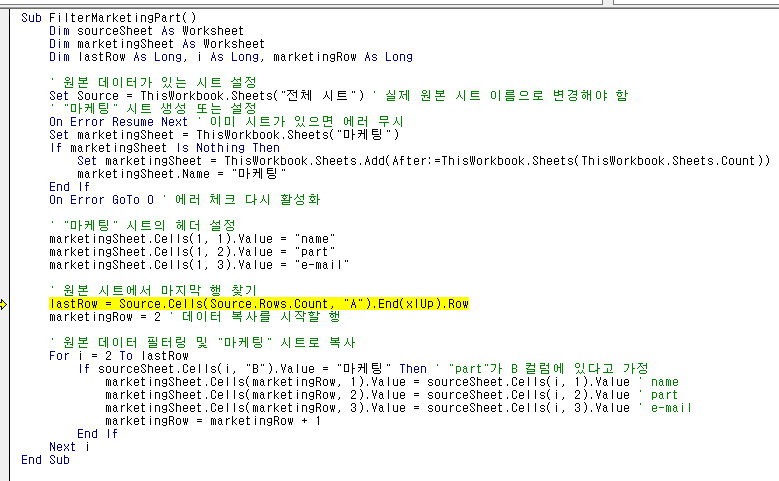Click the 'For i = 2 To lastRow' line
Viewport: 779px width, 481px height.
(x=119, y=356)
